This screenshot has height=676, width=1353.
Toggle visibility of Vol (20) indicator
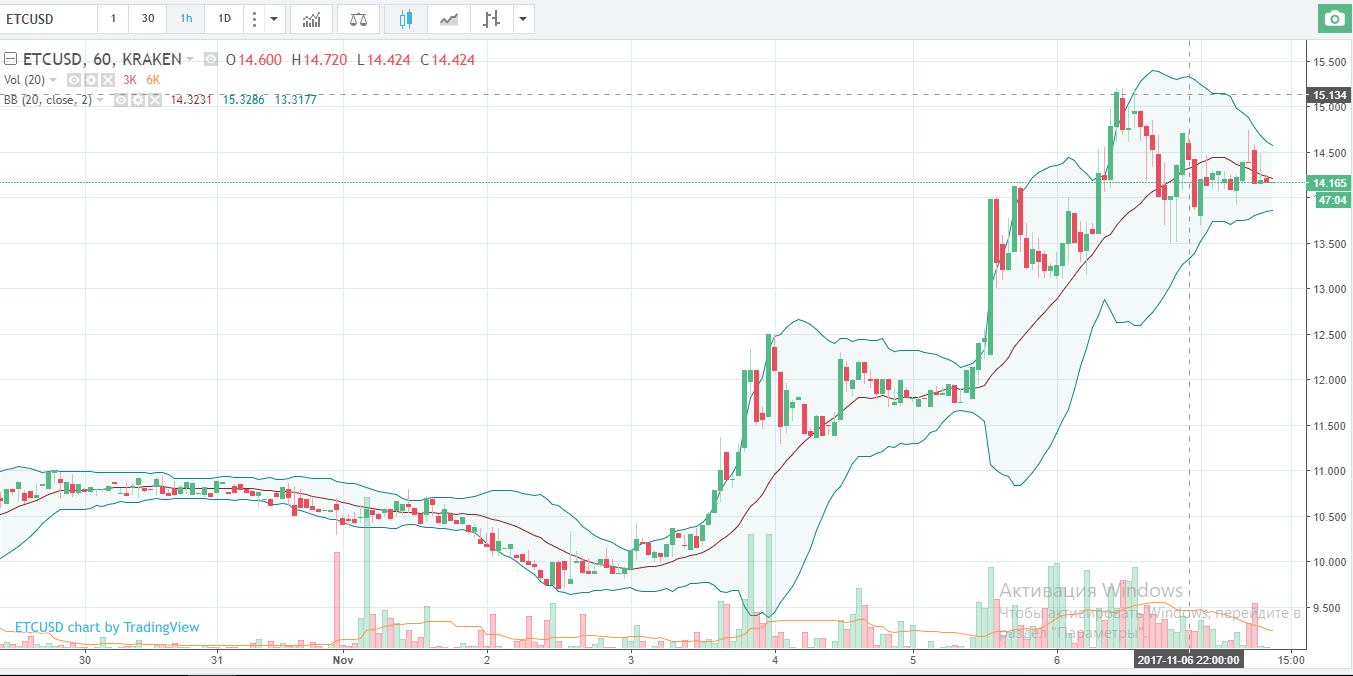(74, 80)
